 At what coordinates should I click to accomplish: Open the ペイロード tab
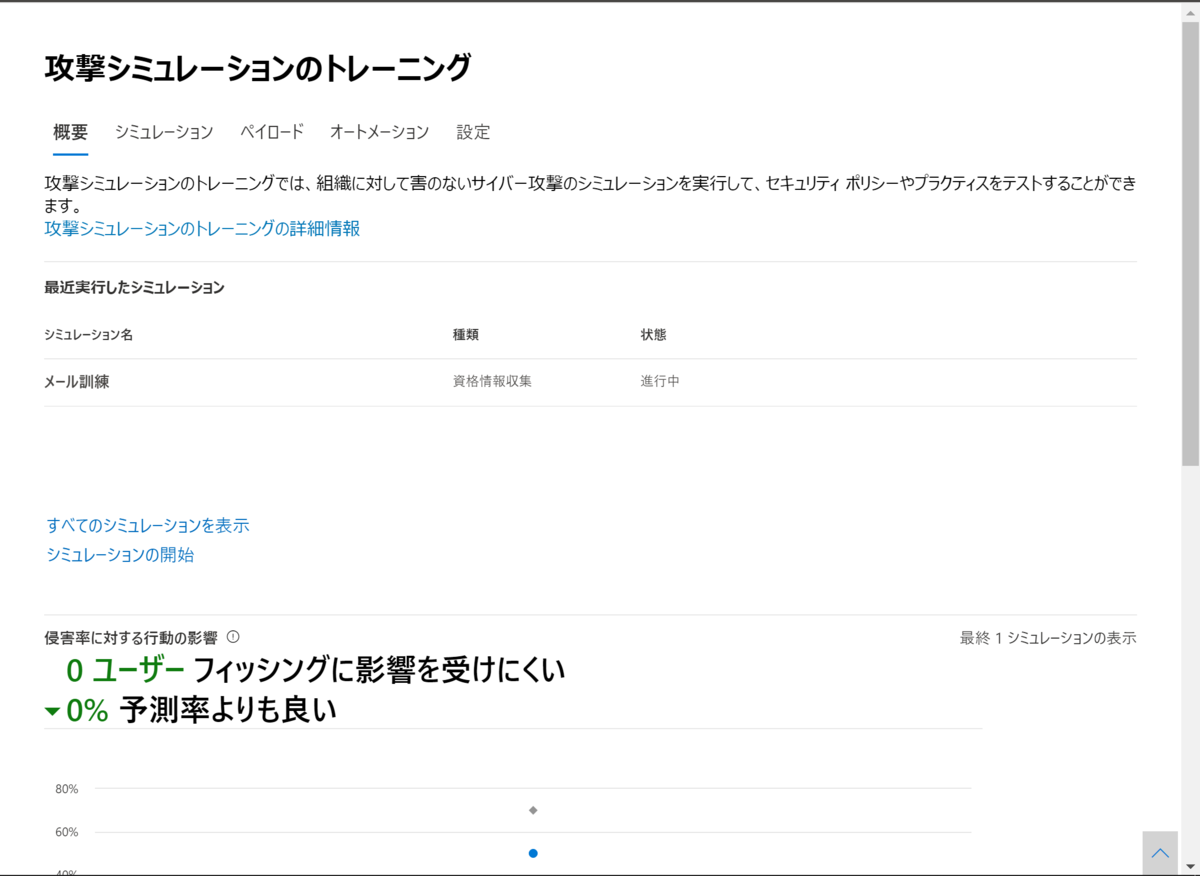pos(272,132)
